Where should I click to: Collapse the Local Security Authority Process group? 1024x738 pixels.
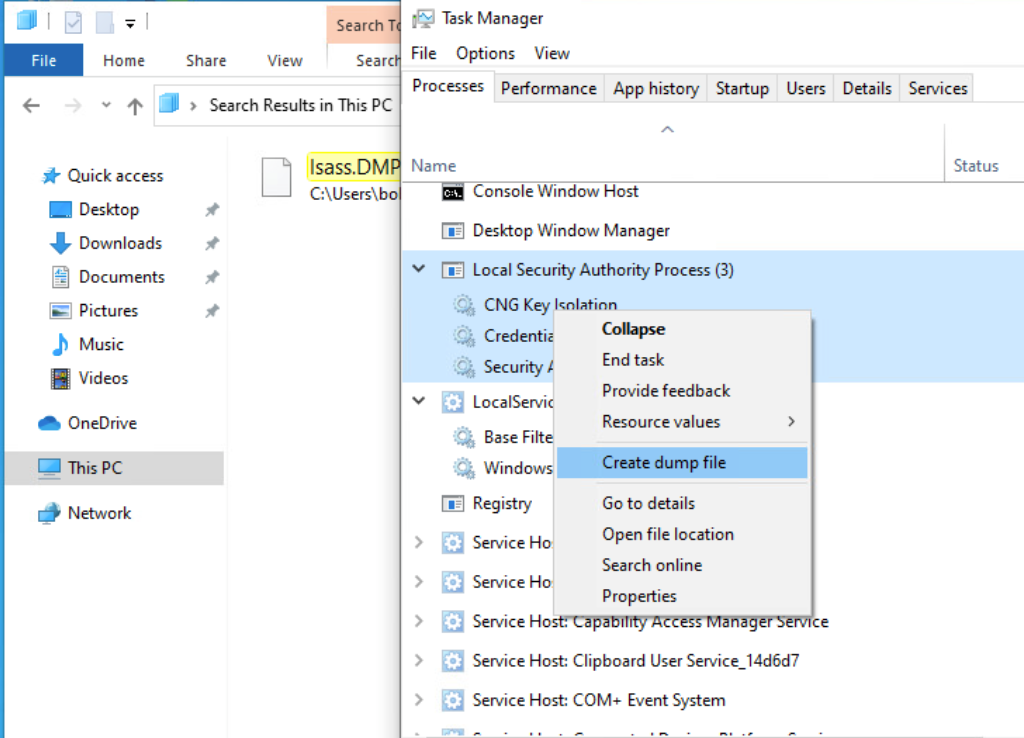(419, 269)
